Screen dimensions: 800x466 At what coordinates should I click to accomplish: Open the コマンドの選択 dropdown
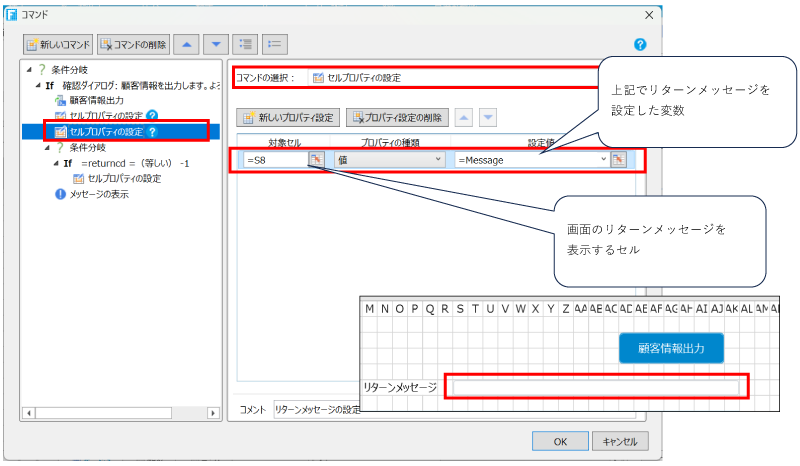tap(454, 78)
